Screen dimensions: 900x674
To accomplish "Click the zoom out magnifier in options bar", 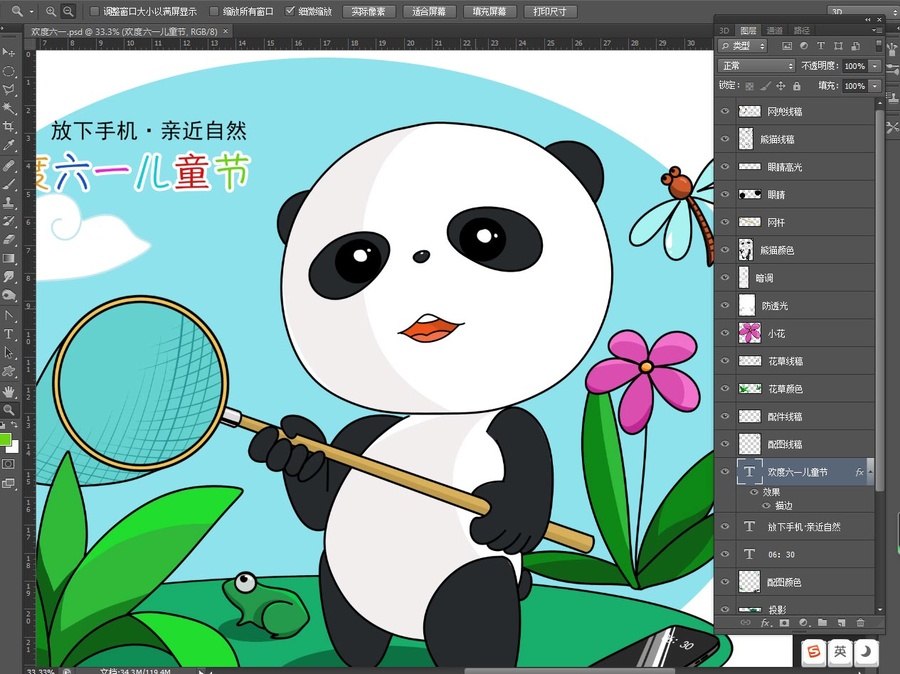I will [x=68, y=11].
